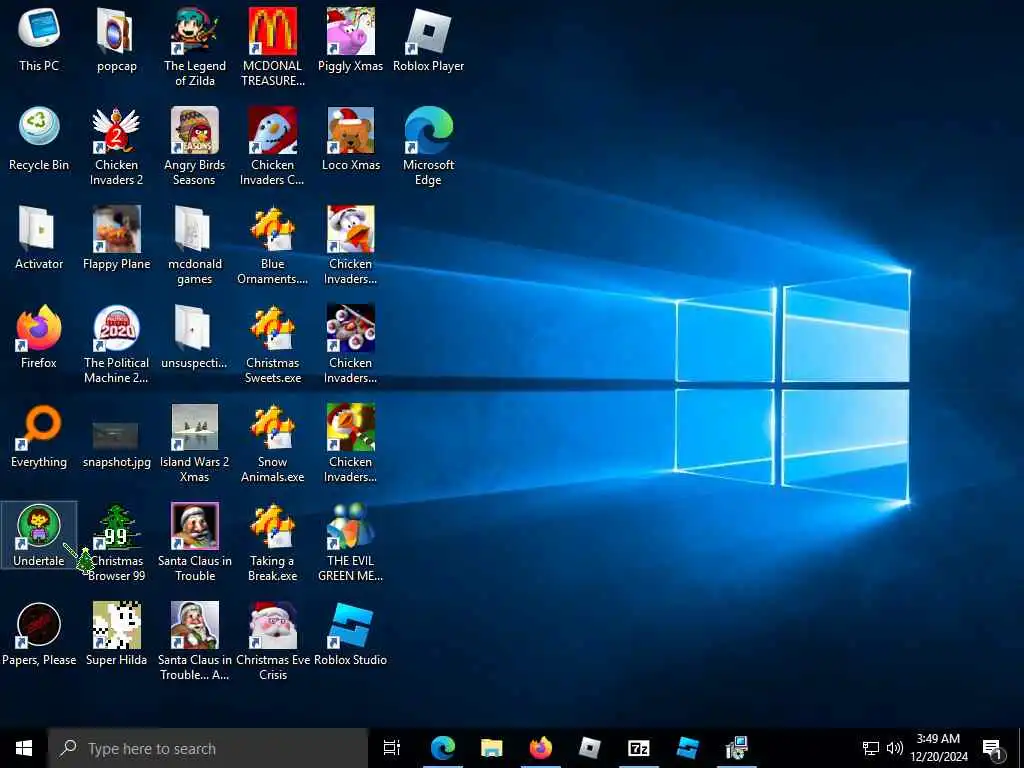Open the volume speaker tray icon
Image resolution: width=1024 pixels, height=768 pixels.
pos(895,748)
